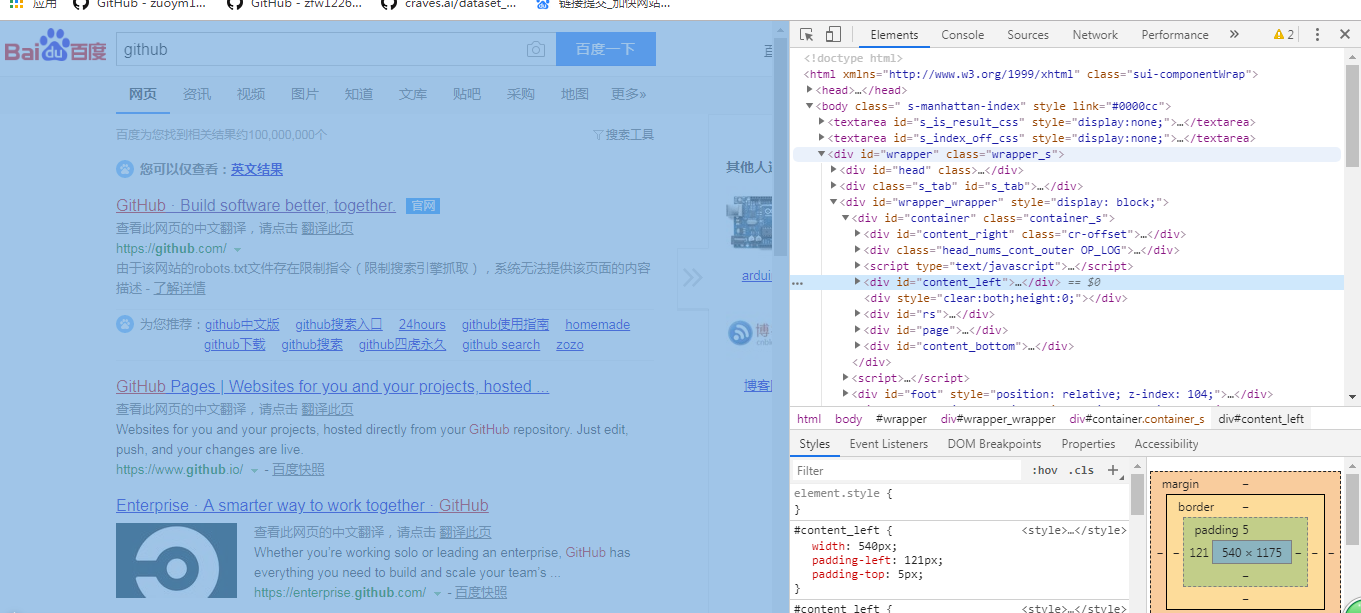Expand the div id="rs" node
1361x613 pixels.
(x=858, y=314)
